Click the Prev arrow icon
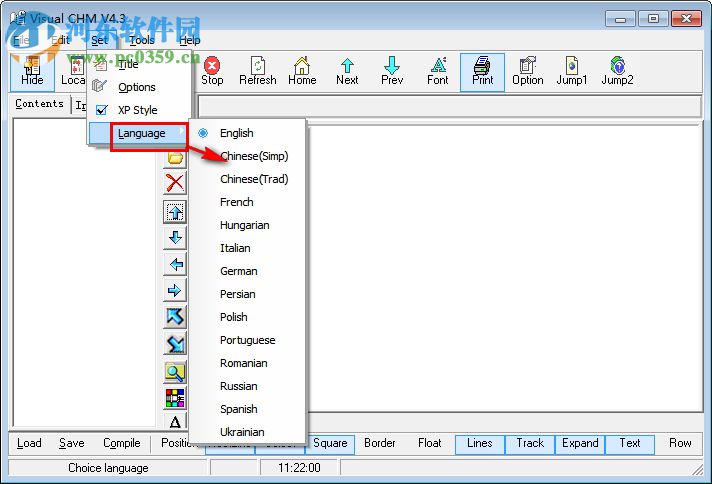This screenshot has height=484, width=712. 392,72
